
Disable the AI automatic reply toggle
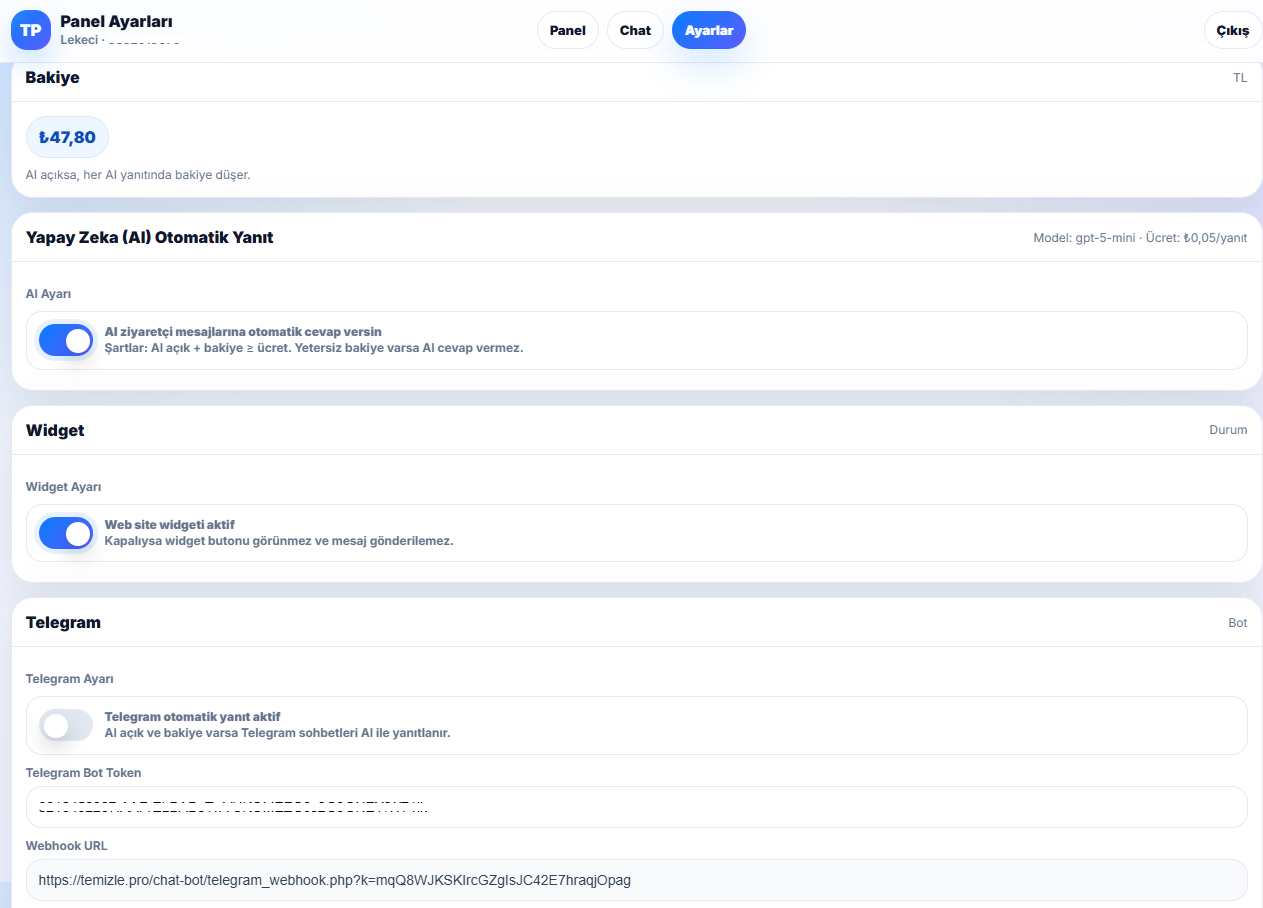click(x=66, y=340)
